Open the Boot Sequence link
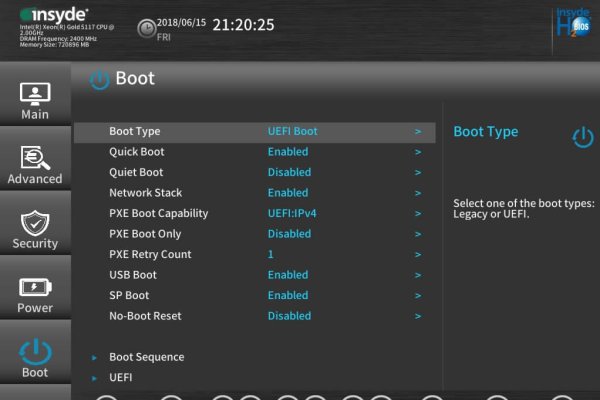This screenshot has height=400, width=600. [147, 357]
